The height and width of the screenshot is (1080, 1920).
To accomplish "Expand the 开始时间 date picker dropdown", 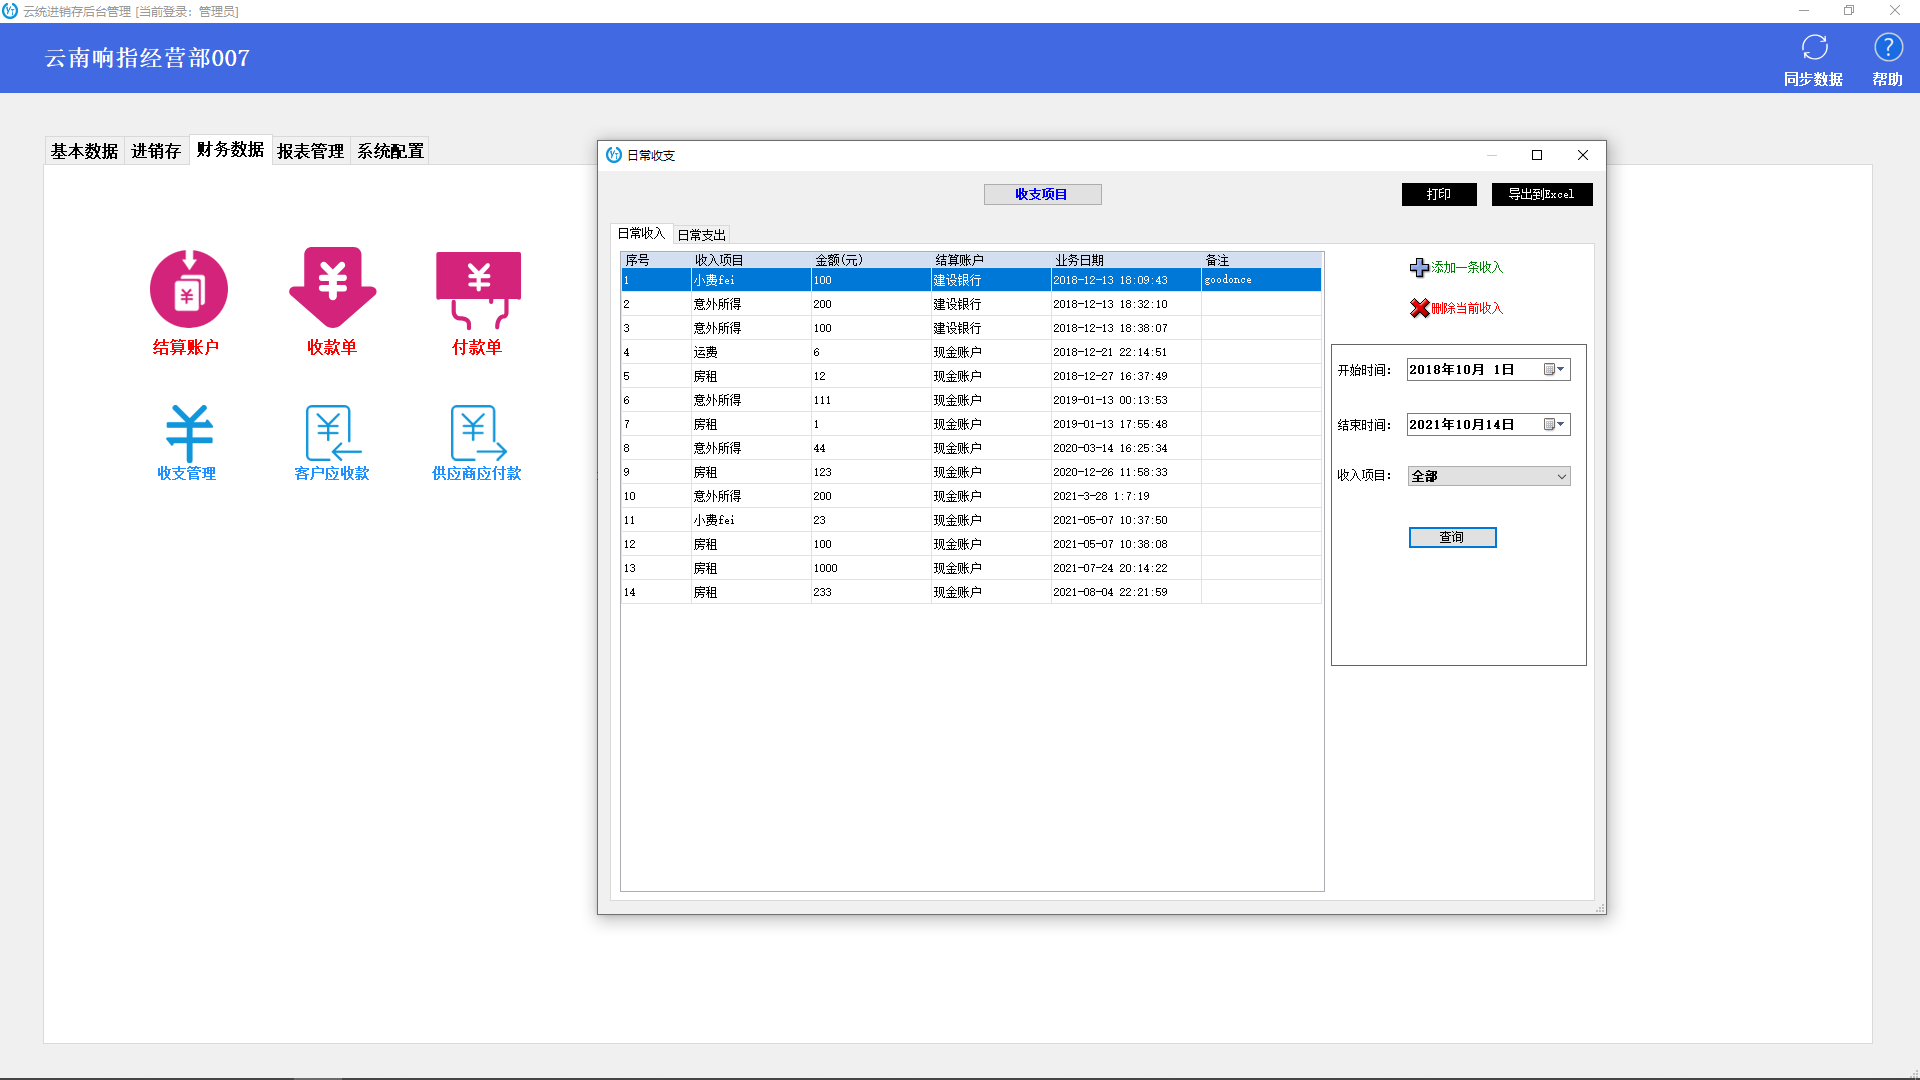I will click(1553, 370).
